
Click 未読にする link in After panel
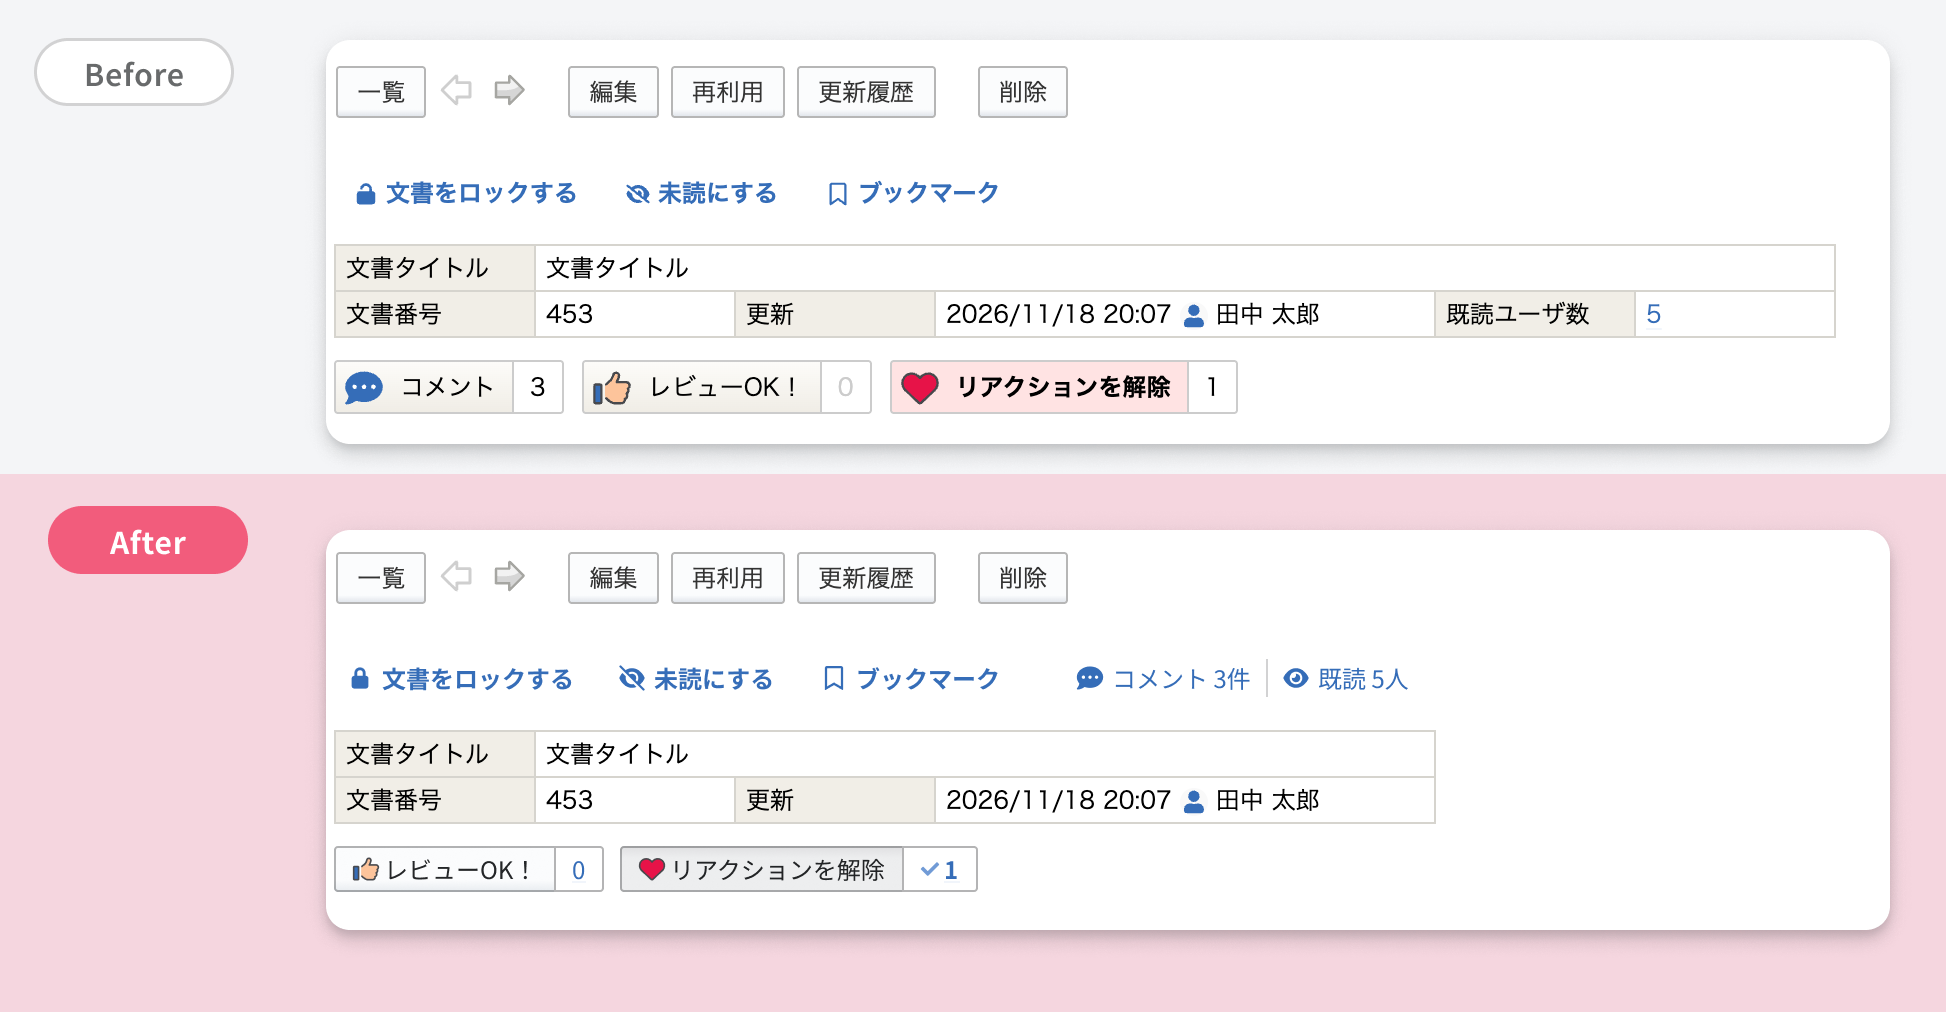pyautogui.click(x=713, y=679)
